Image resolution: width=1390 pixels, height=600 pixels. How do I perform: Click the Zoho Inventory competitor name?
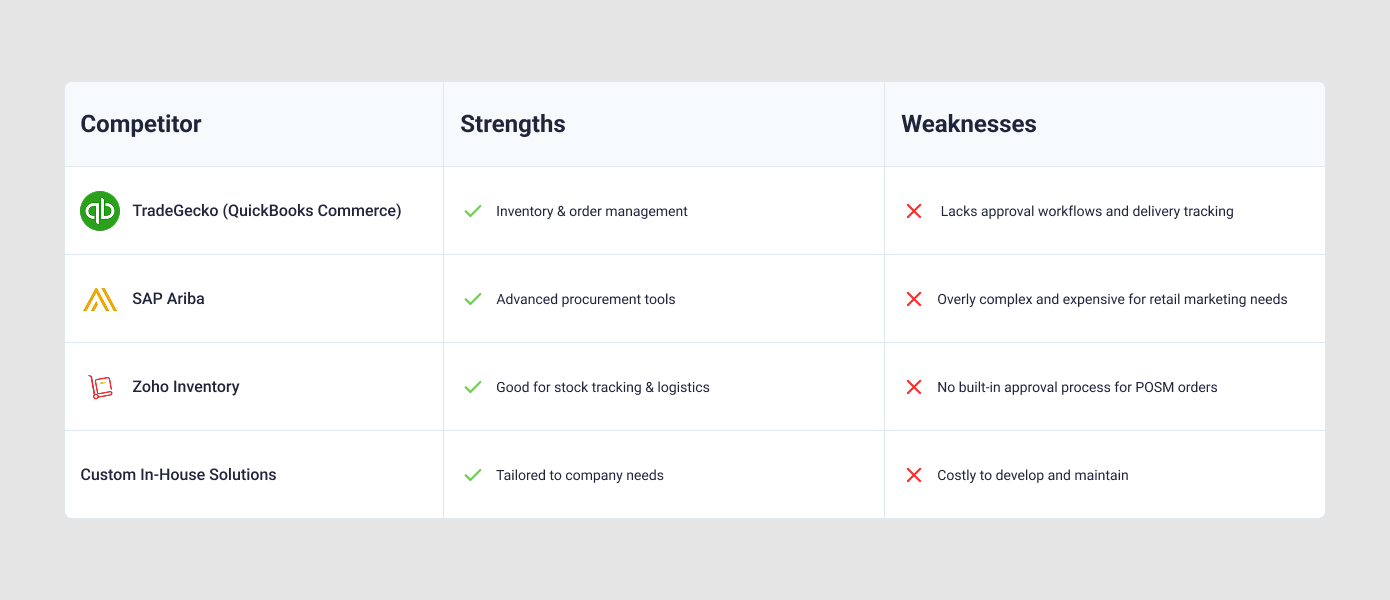point(186,387)
